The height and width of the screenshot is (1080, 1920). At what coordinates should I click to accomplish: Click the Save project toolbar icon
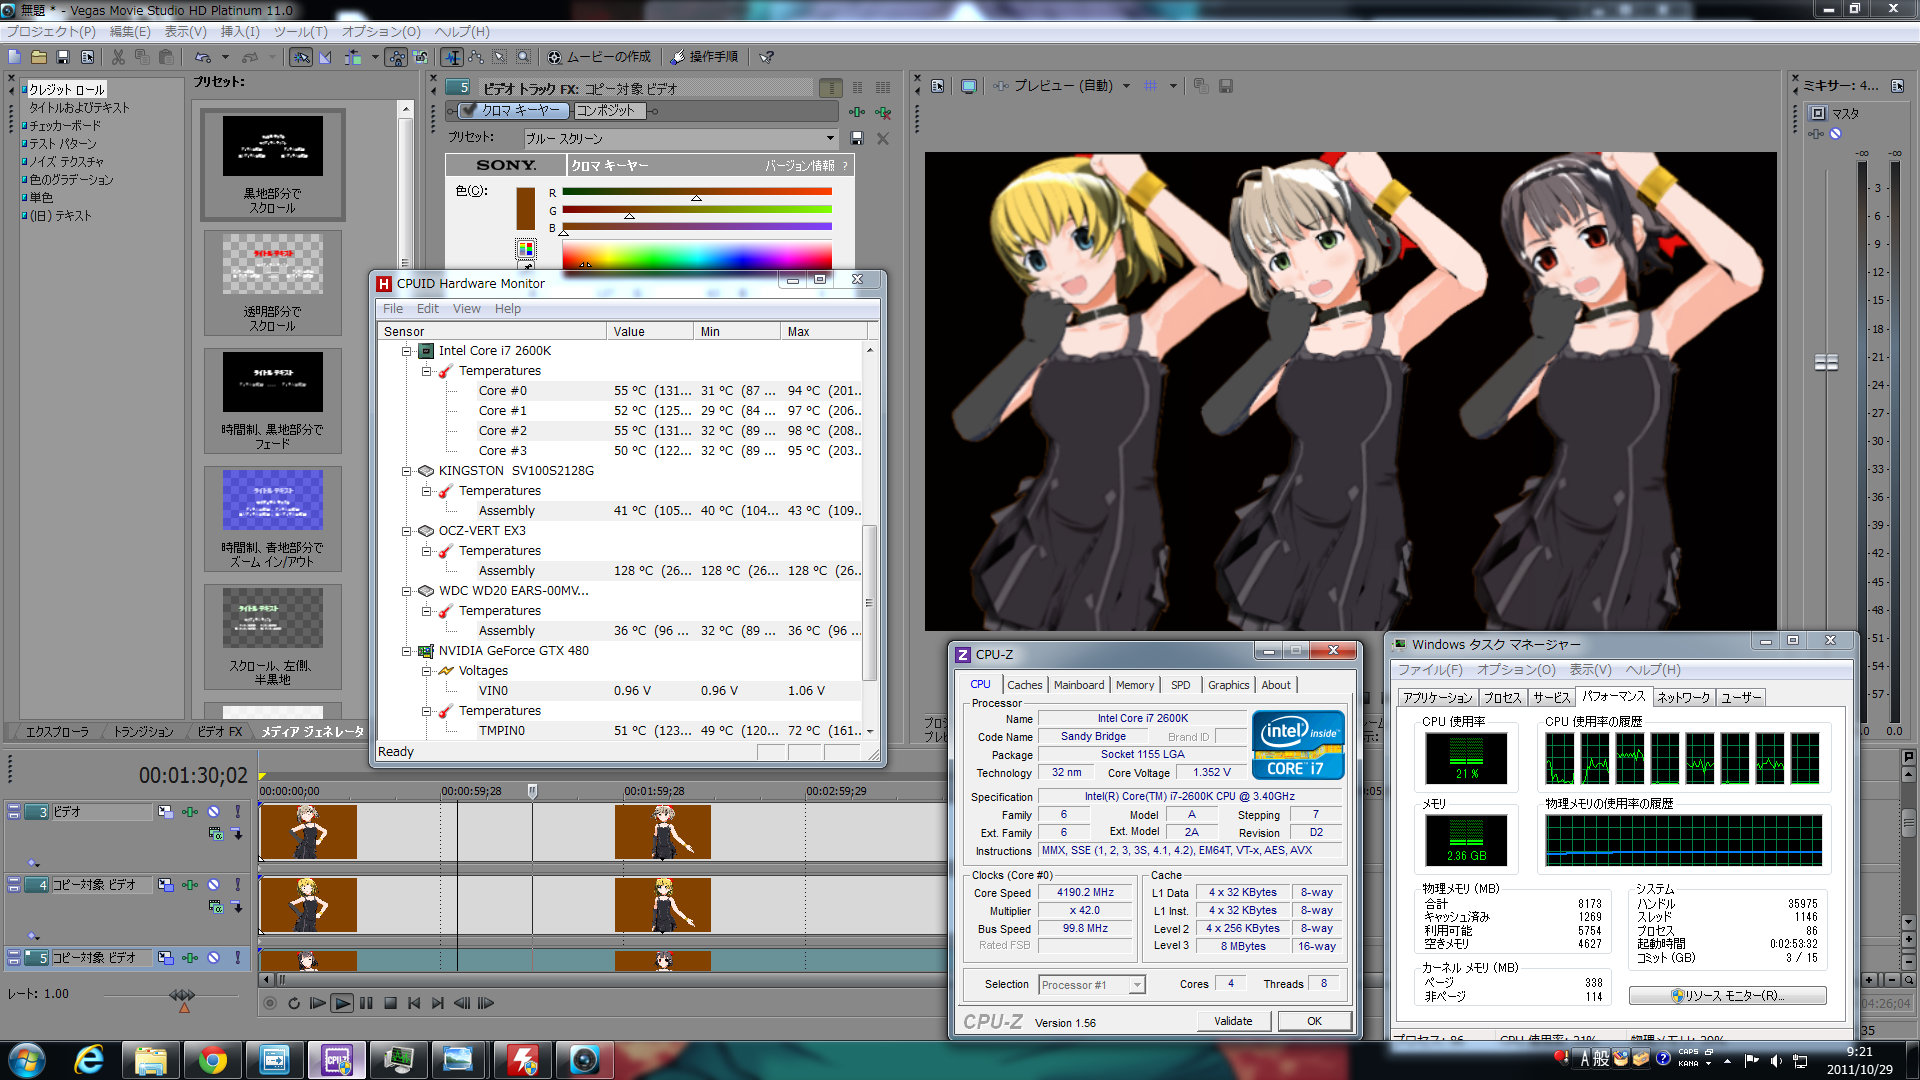(x=63, y=57)
